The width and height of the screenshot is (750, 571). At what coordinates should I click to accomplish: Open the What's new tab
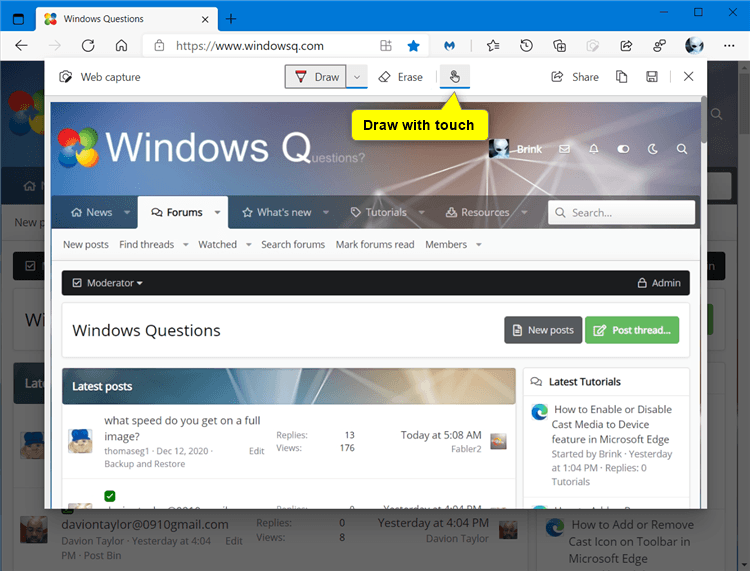tap(276, 212)
